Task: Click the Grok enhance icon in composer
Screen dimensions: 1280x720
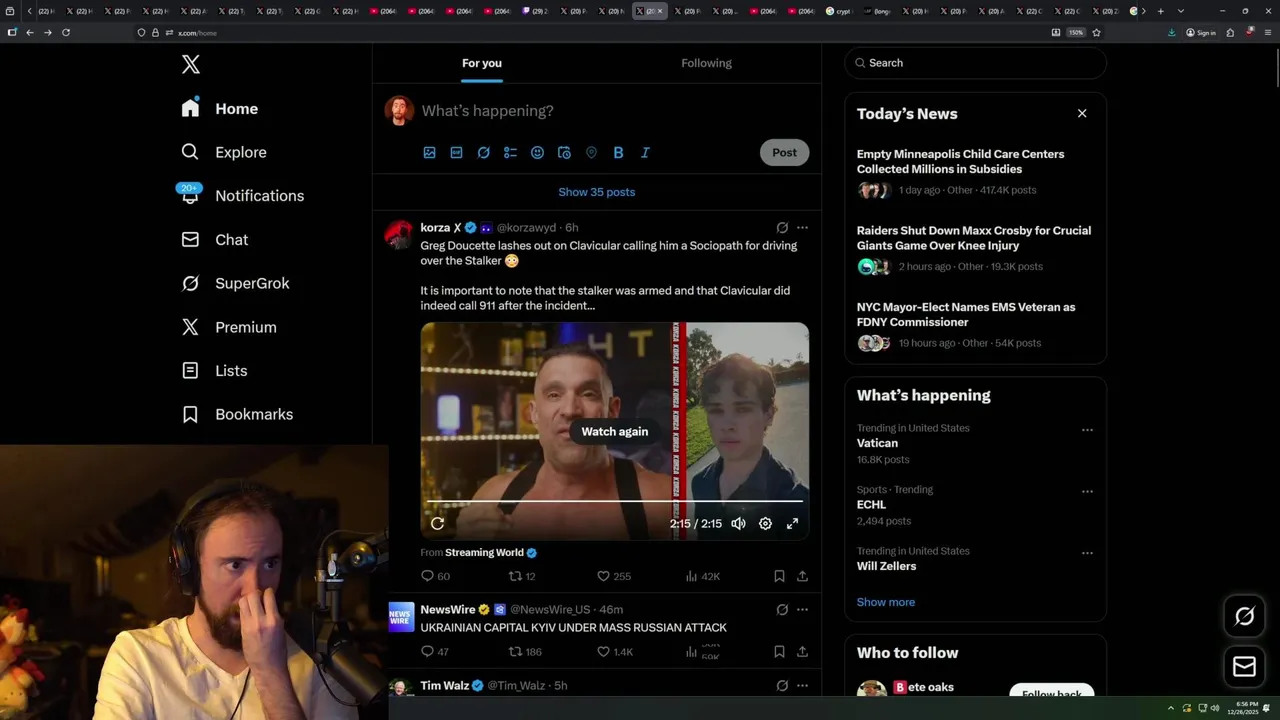Action: coord(483,153)
